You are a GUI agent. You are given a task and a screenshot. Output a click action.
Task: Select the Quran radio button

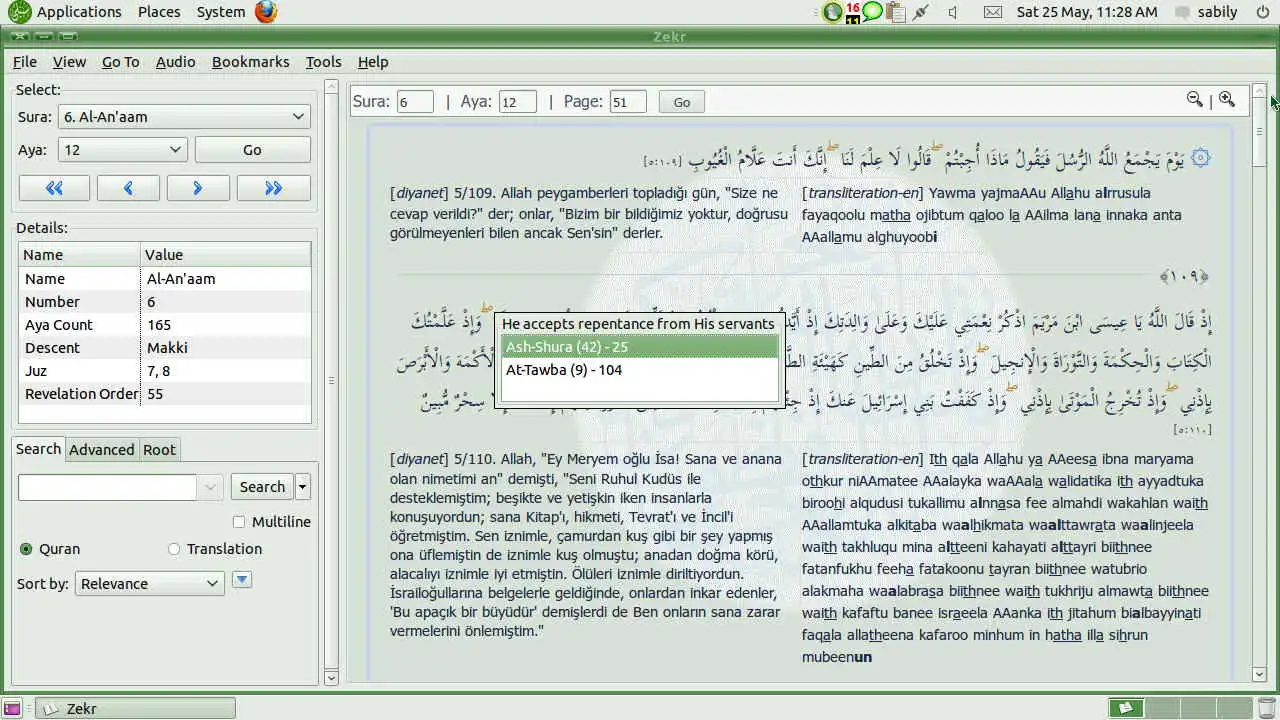click(26, 549)
